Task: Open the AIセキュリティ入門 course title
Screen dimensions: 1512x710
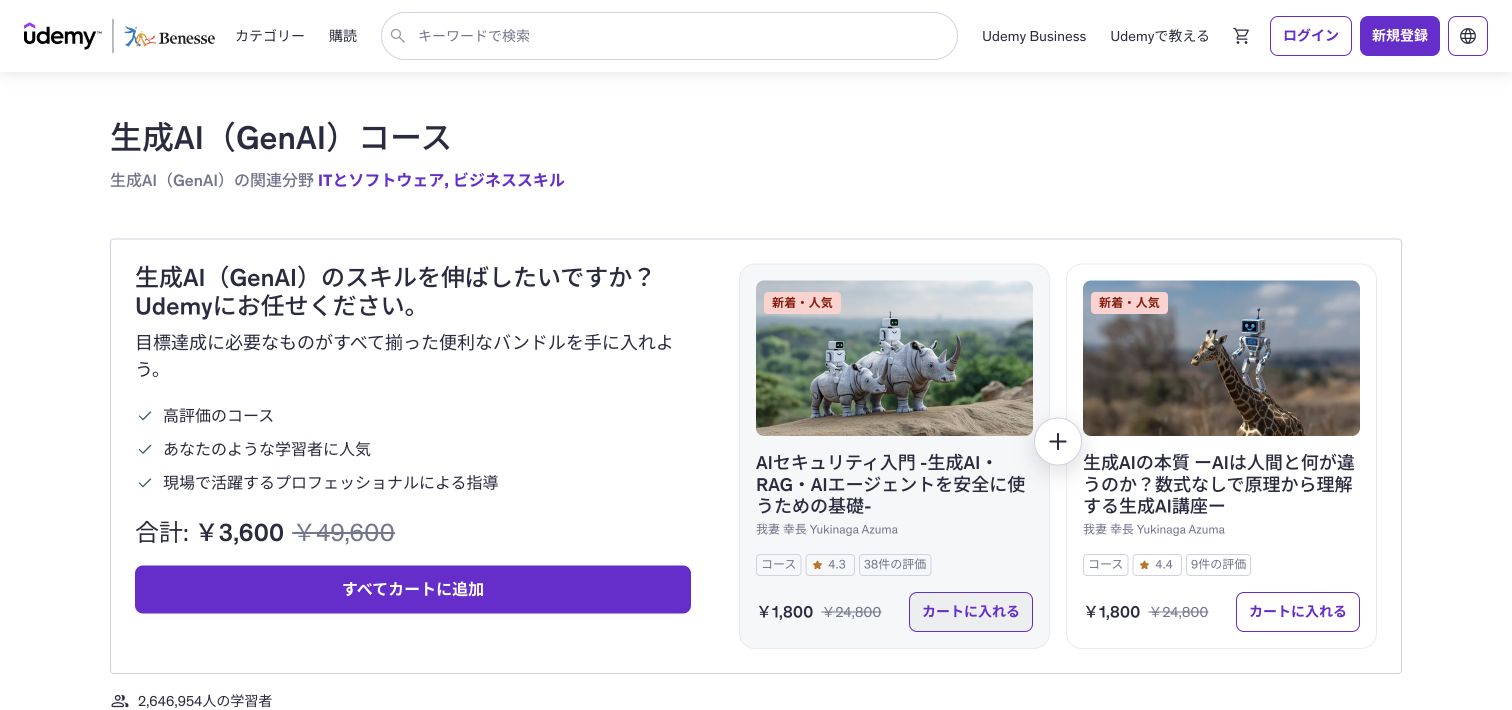Action: coord(890,484)
